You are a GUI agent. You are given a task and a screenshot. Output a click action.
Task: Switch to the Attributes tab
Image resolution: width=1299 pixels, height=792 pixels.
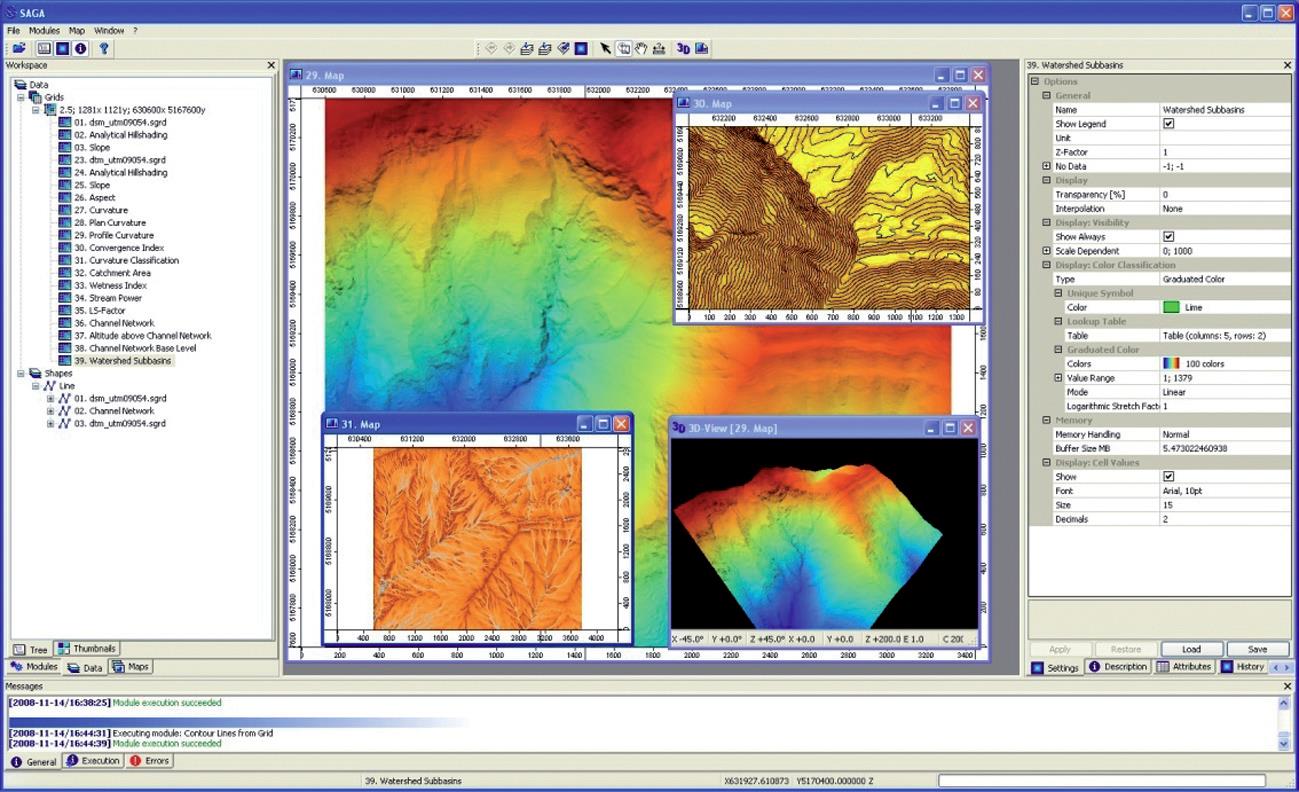click(x=1184, y=667)
